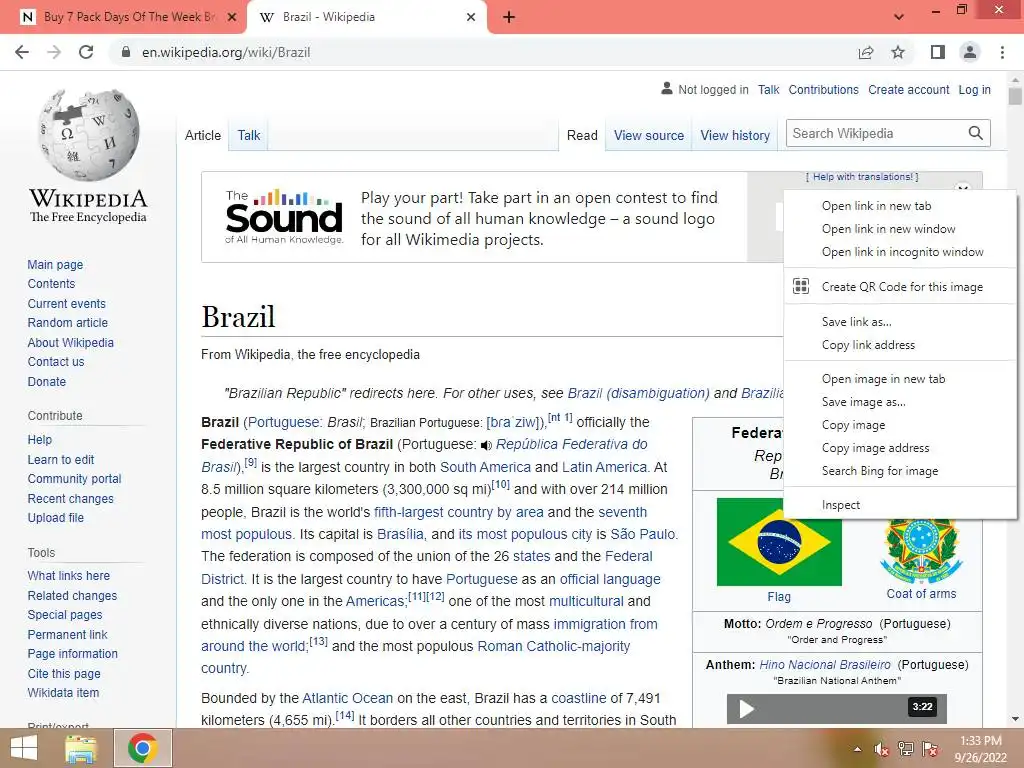The height and width of the screenshot is (768, 1024).
Task: Click the coat of arms image
Action: pos(921,551)
